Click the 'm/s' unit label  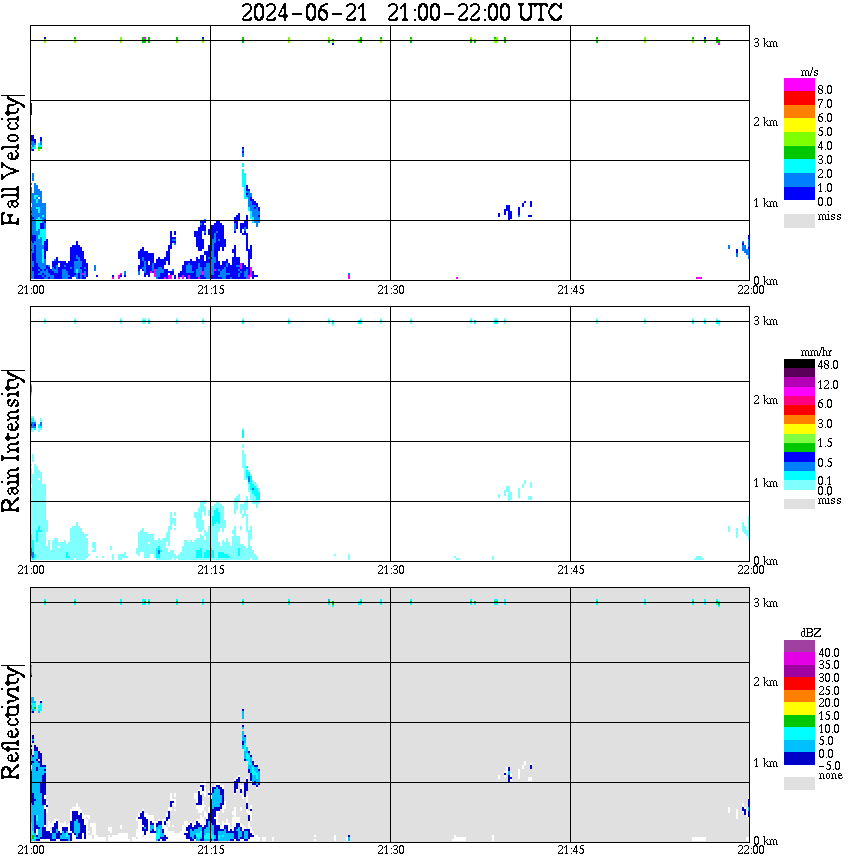[x=809, y=73]
